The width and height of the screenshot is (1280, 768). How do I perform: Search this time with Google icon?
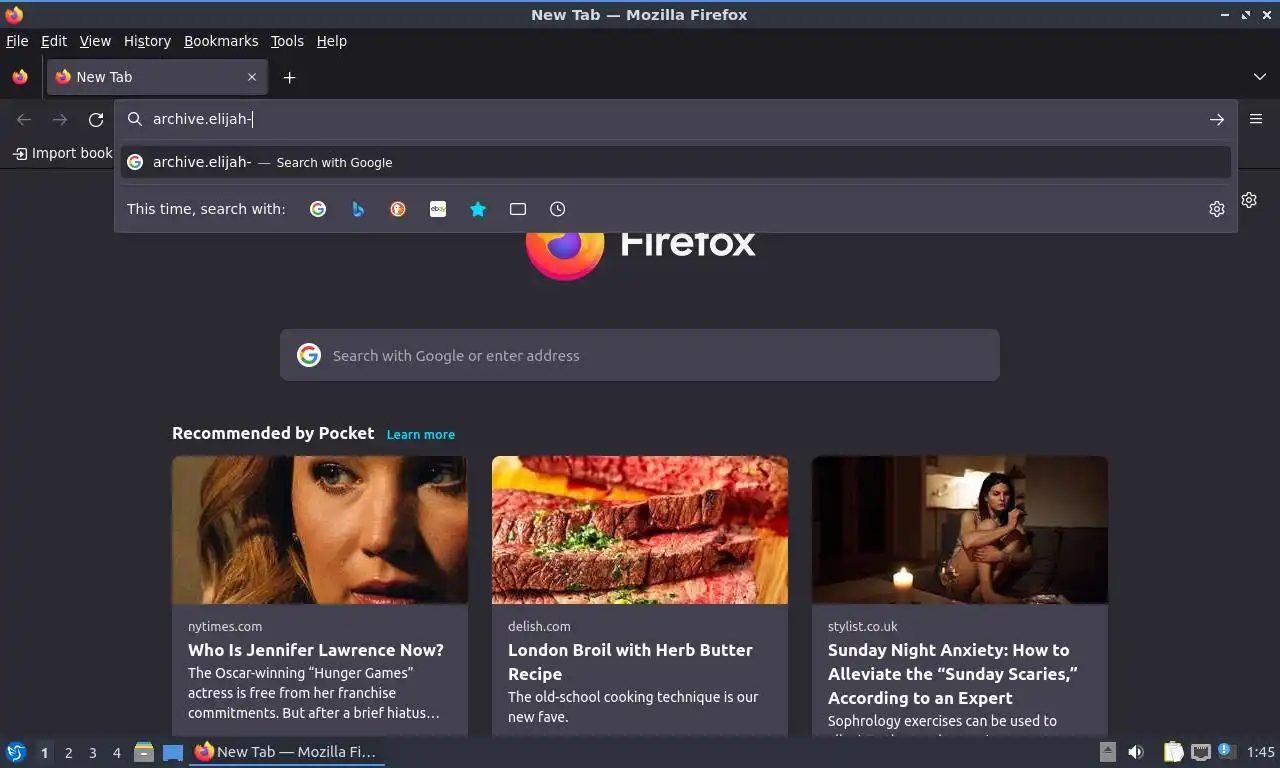click(318, 209)
